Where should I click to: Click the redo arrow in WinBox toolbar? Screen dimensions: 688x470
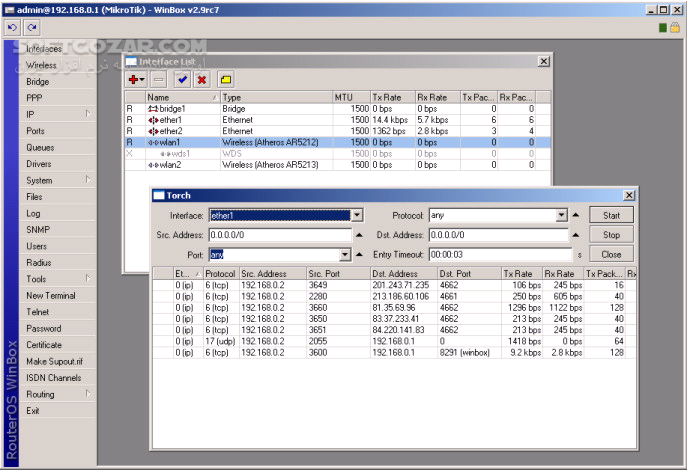tap(32, 28)
